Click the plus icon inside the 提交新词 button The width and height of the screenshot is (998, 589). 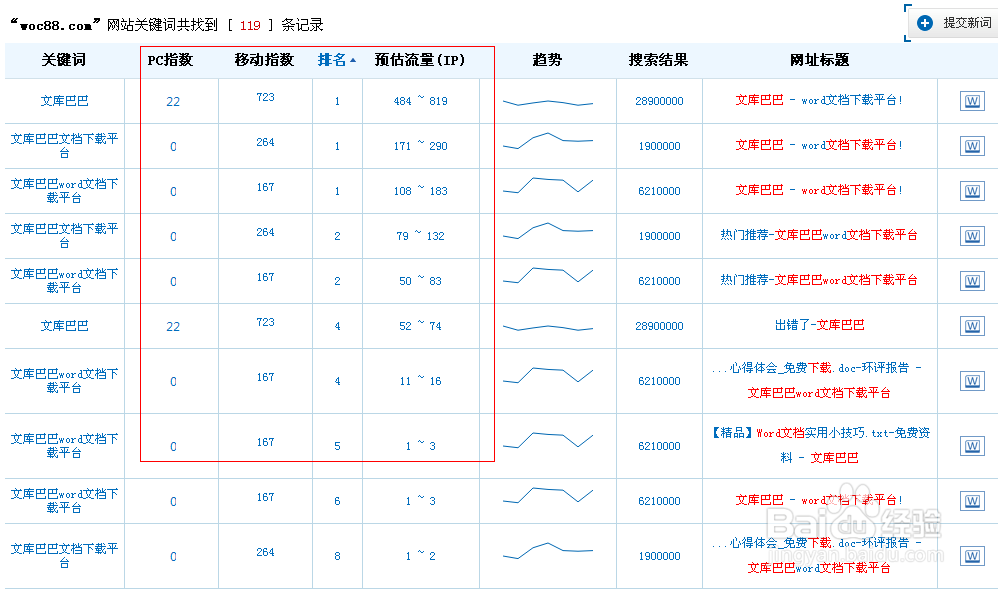[x=925, y=21]
